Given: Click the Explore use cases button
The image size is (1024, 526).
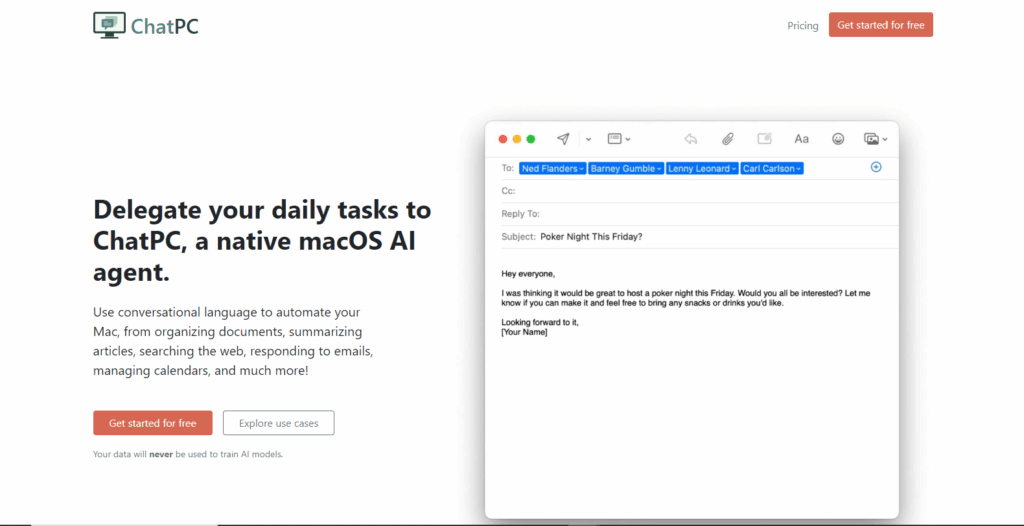Looking at the screenshot, I should pos(279,423).
